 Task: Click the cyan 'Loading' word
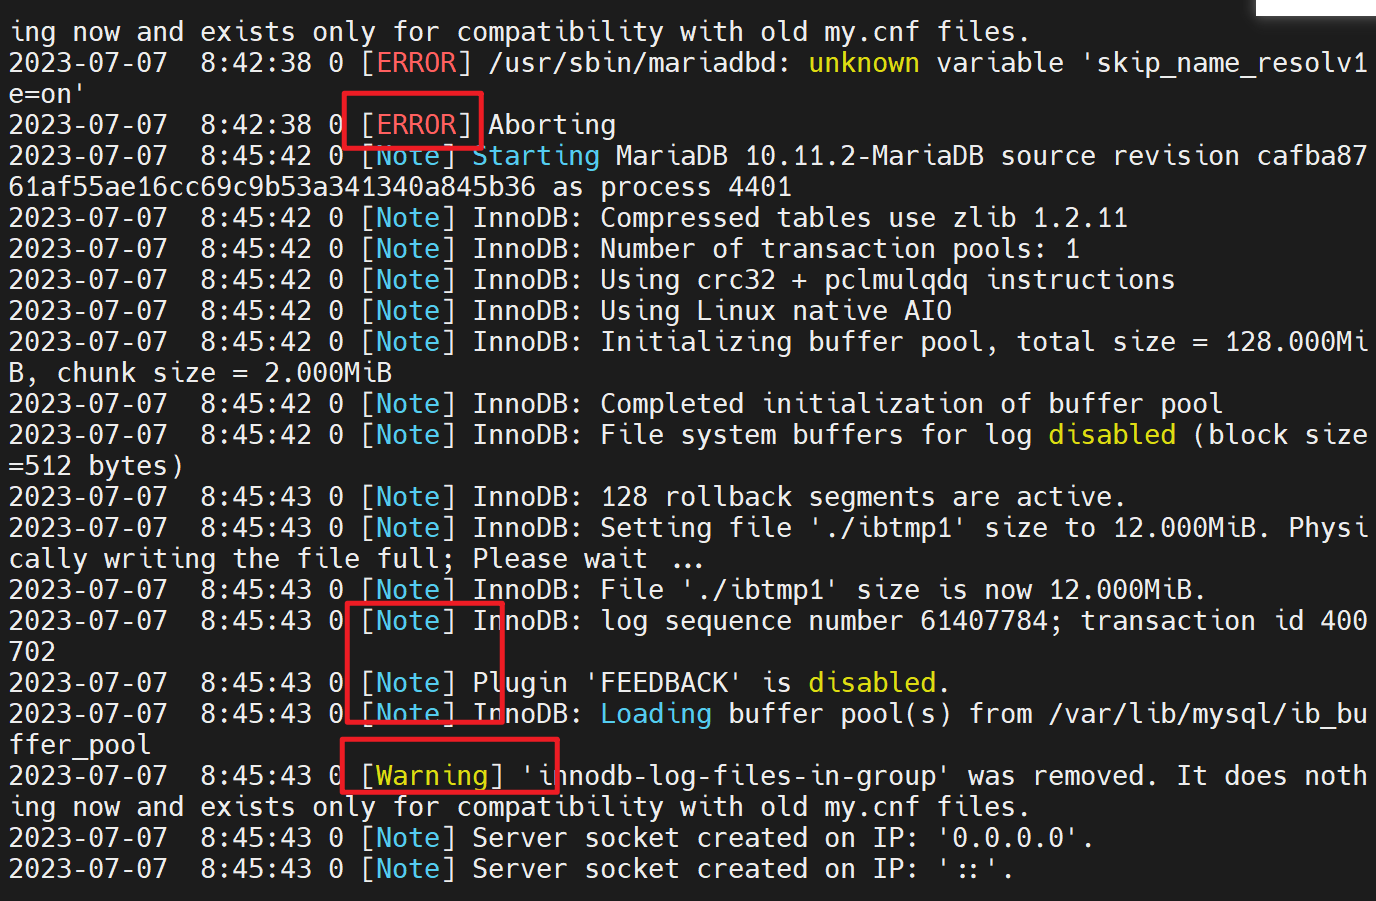pyautogui.click(x=656, y=714)
